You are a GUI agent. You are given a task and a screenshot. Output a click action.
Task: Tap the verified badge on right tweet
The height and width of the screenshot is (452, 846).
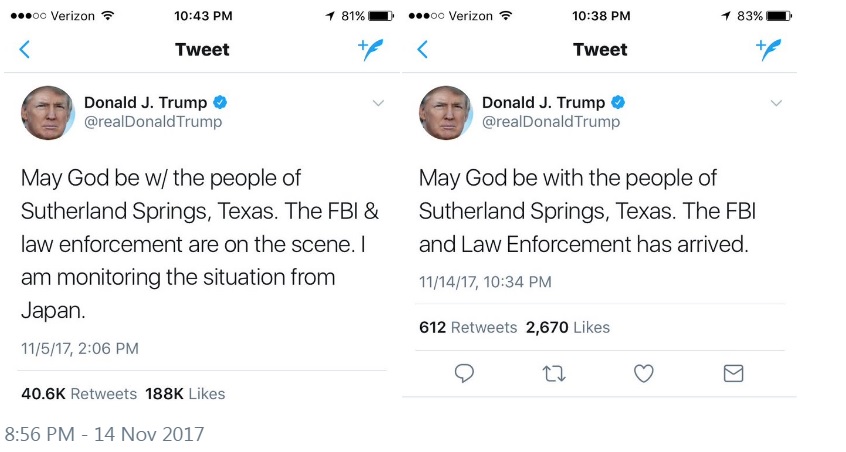[618, 103]
